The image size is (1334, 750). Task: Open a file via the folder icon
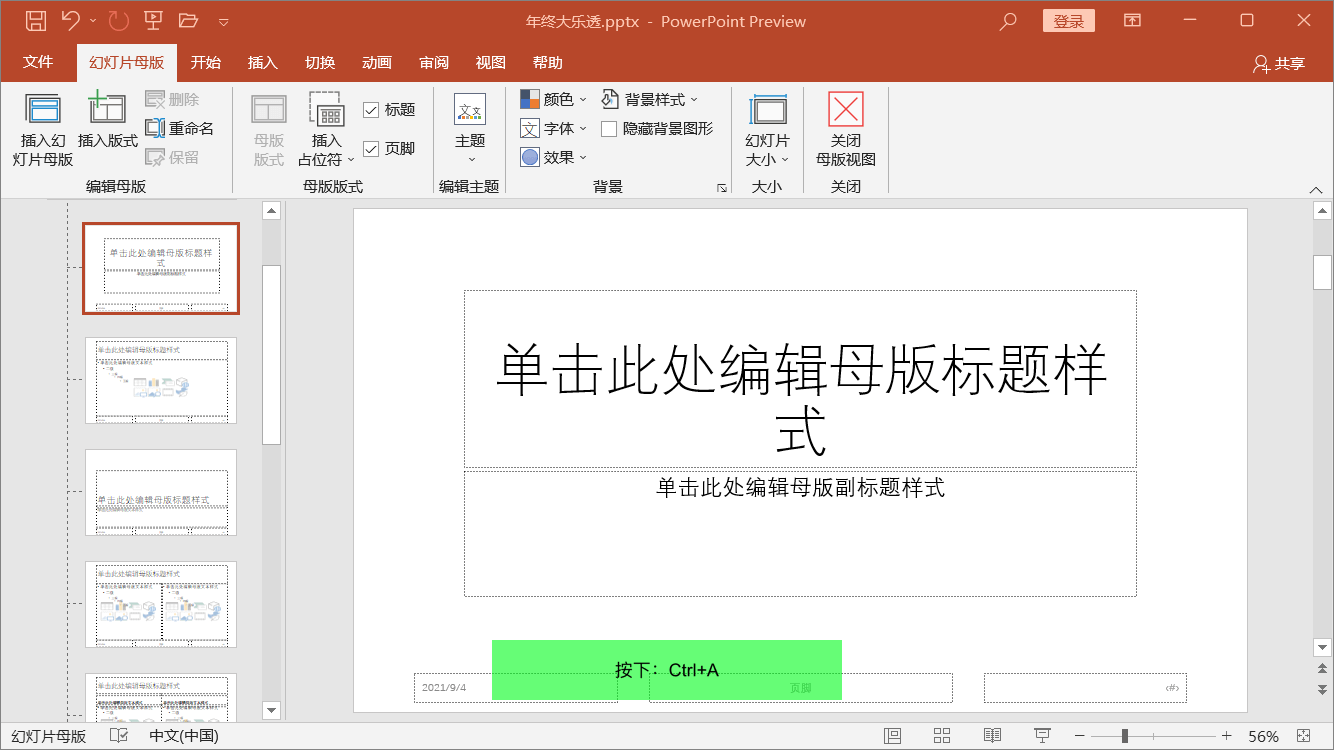pos(188,20)
